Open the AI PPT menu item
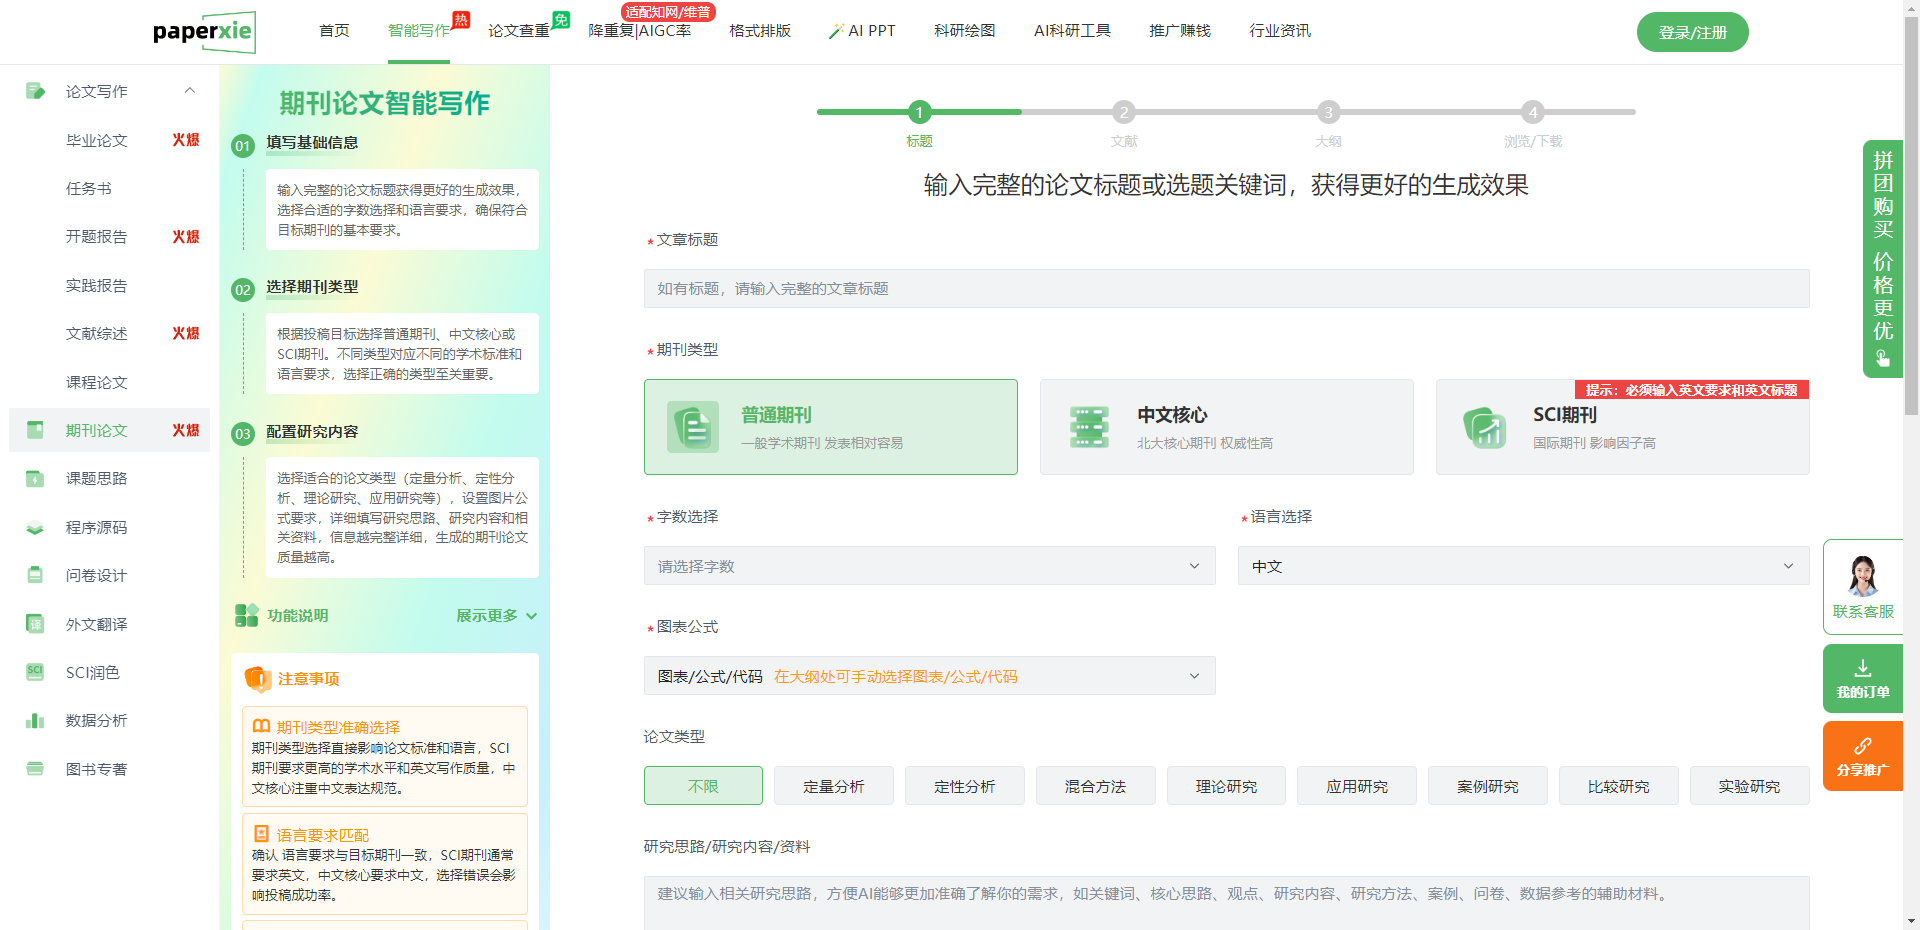1920x930 pixels. (862, 31)
